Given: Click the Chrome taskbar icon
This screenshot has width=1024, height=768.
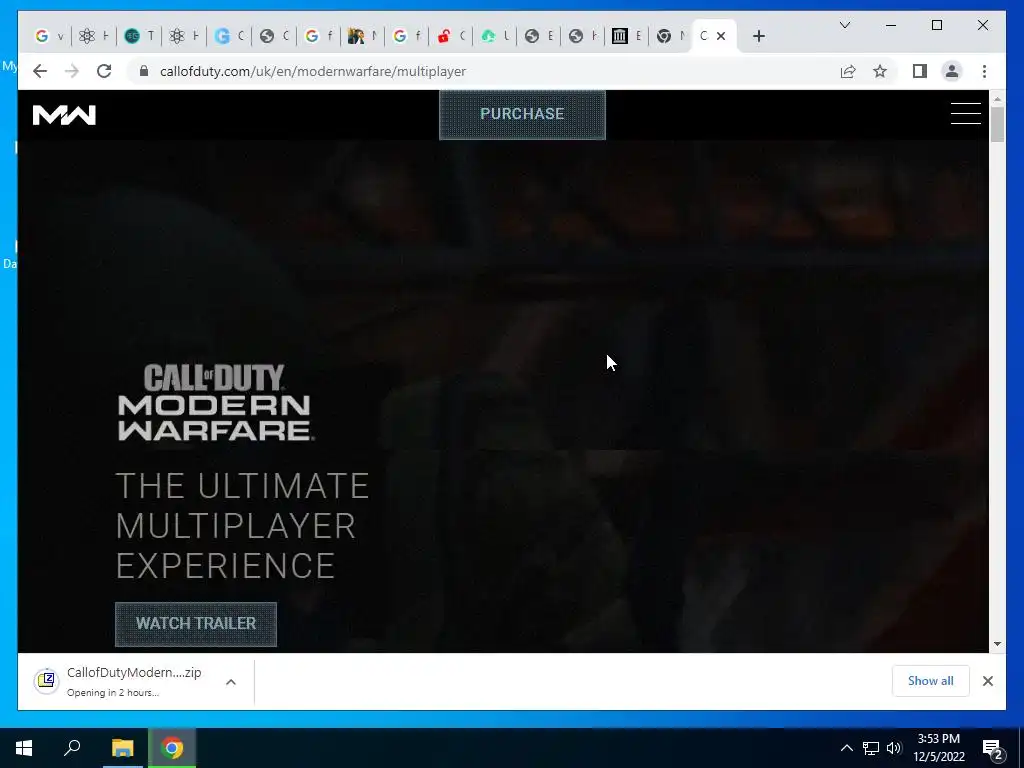Looking at the screenshot, I should (172, 748).
